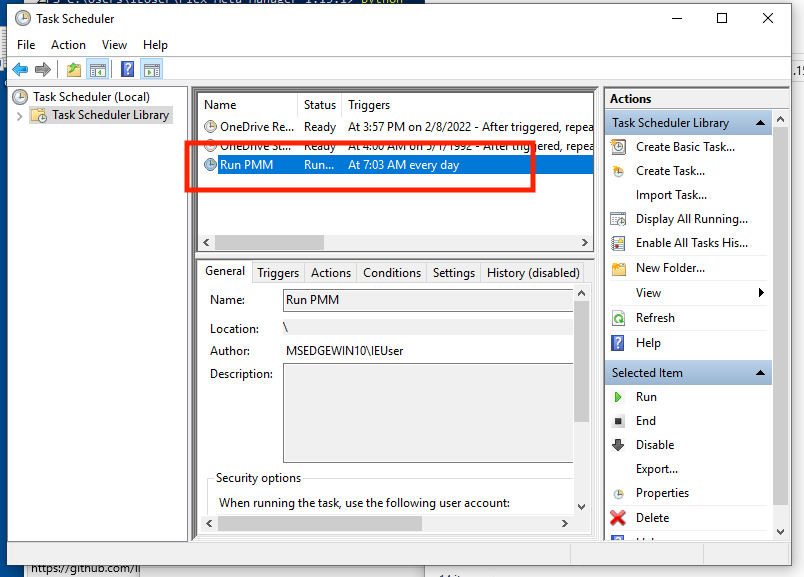Click the Help toolbar question mark icon

[127, 69]
